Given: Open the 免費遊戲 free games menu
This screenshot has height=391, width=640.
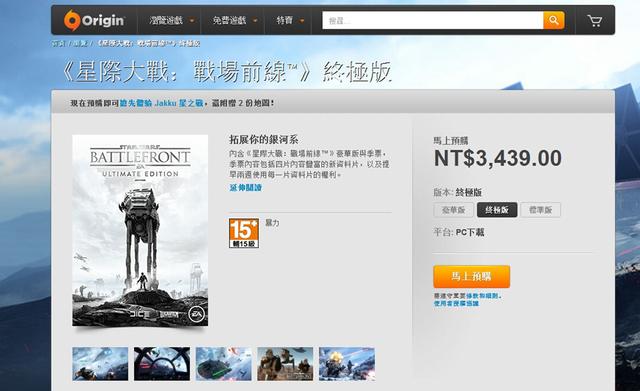Looking at the screenshot, I should (234, 20).
